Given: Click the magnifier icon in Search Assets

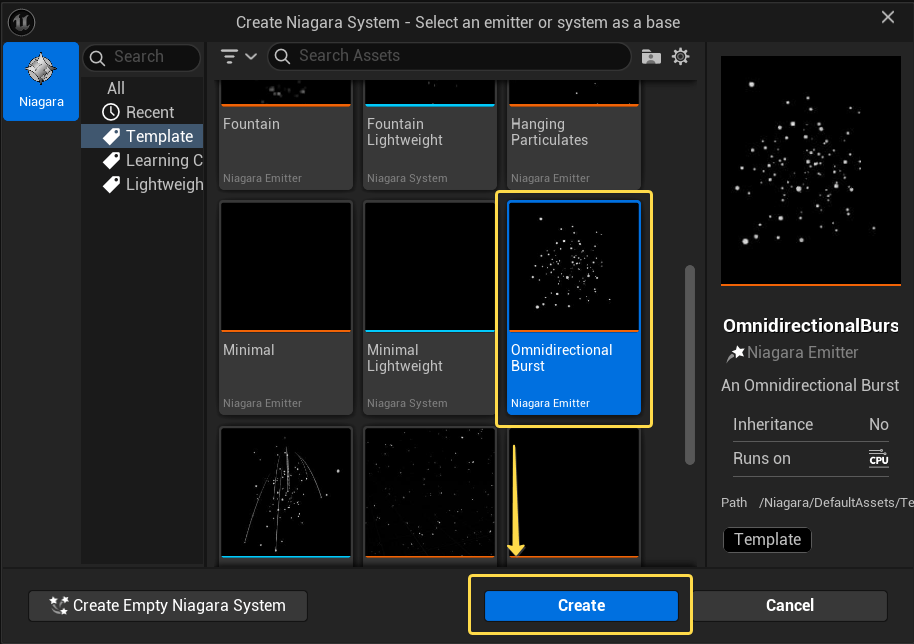Looking at the screenshot, I should (283, 56).
